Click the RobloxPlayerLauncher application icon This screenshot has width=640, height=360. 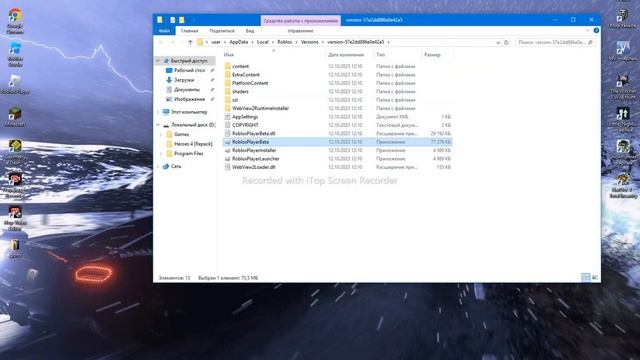(x=227, y=158)
